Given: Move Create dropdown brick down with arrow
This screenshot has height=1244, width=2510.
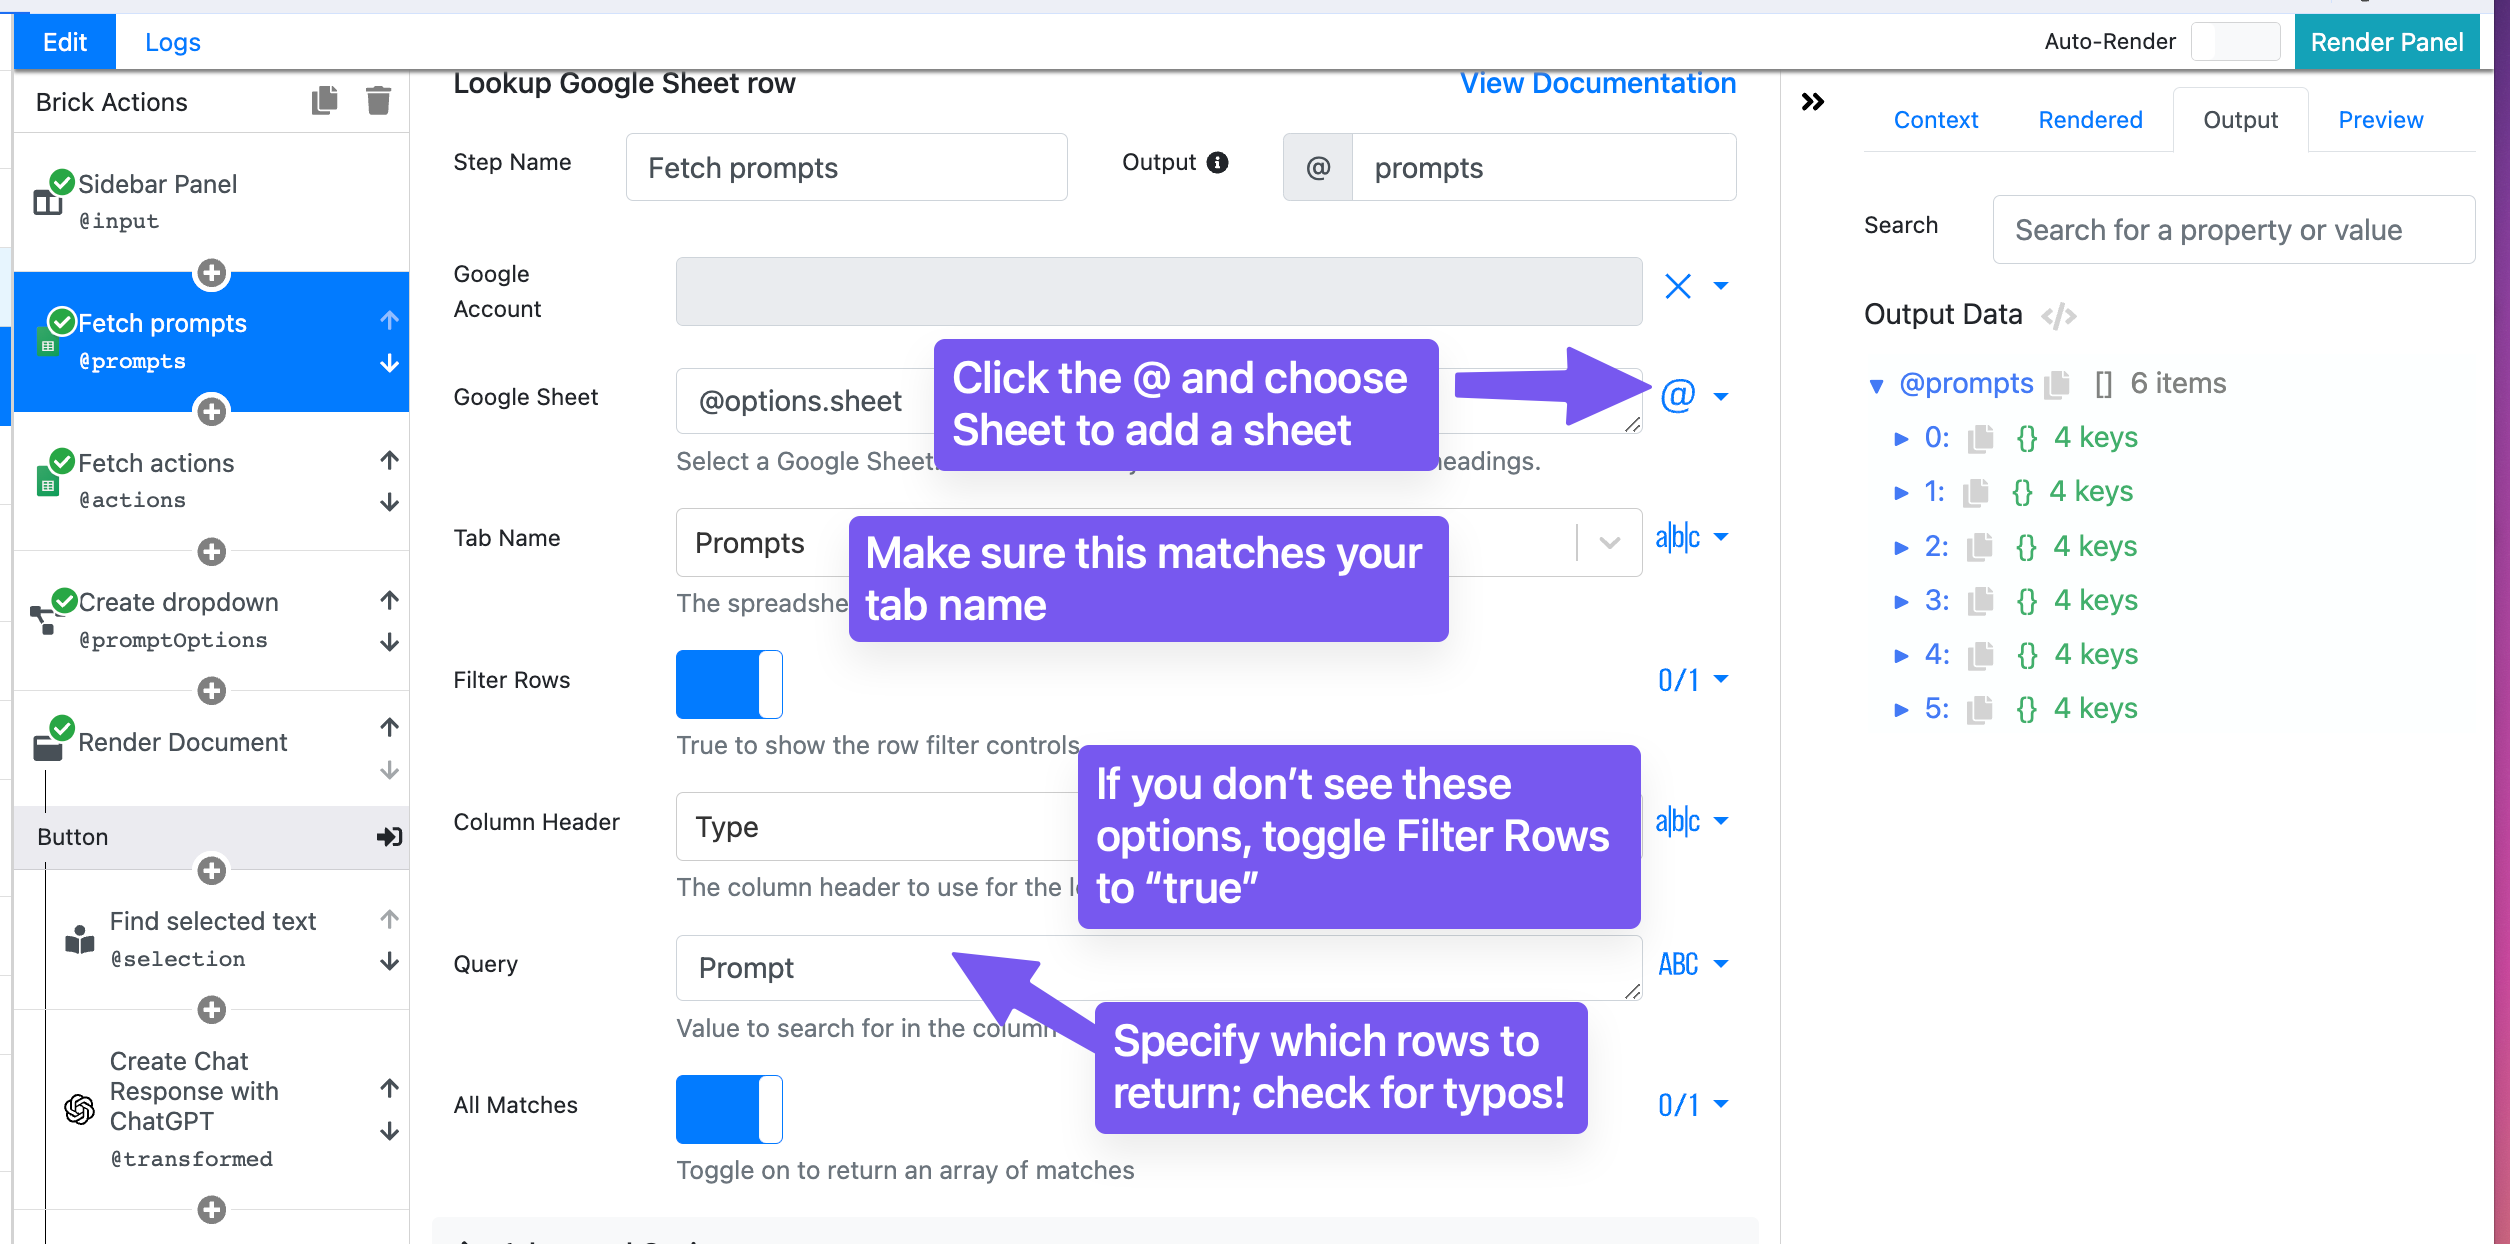Looking at the screenshot, I should 390,642.
